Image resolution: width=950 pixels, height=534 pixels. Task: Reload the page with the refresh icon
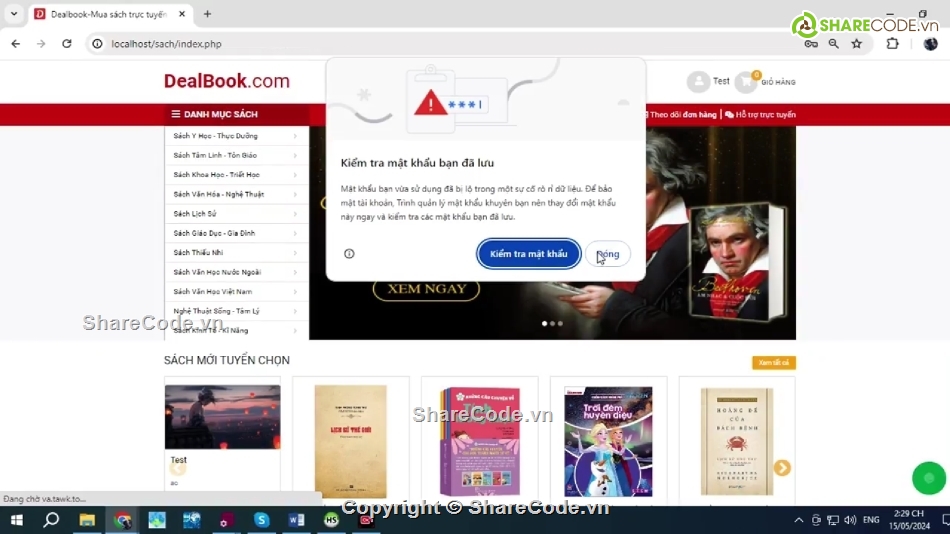coord(67,44)
